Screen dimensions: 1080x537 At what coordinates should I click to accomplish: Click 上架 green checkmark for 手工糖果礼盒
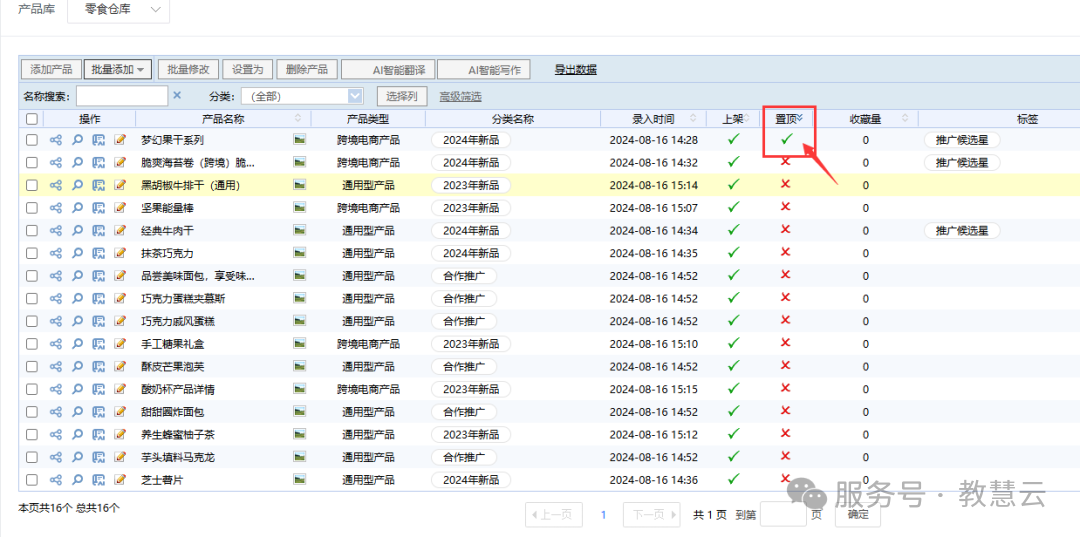(x=734, y=343)
